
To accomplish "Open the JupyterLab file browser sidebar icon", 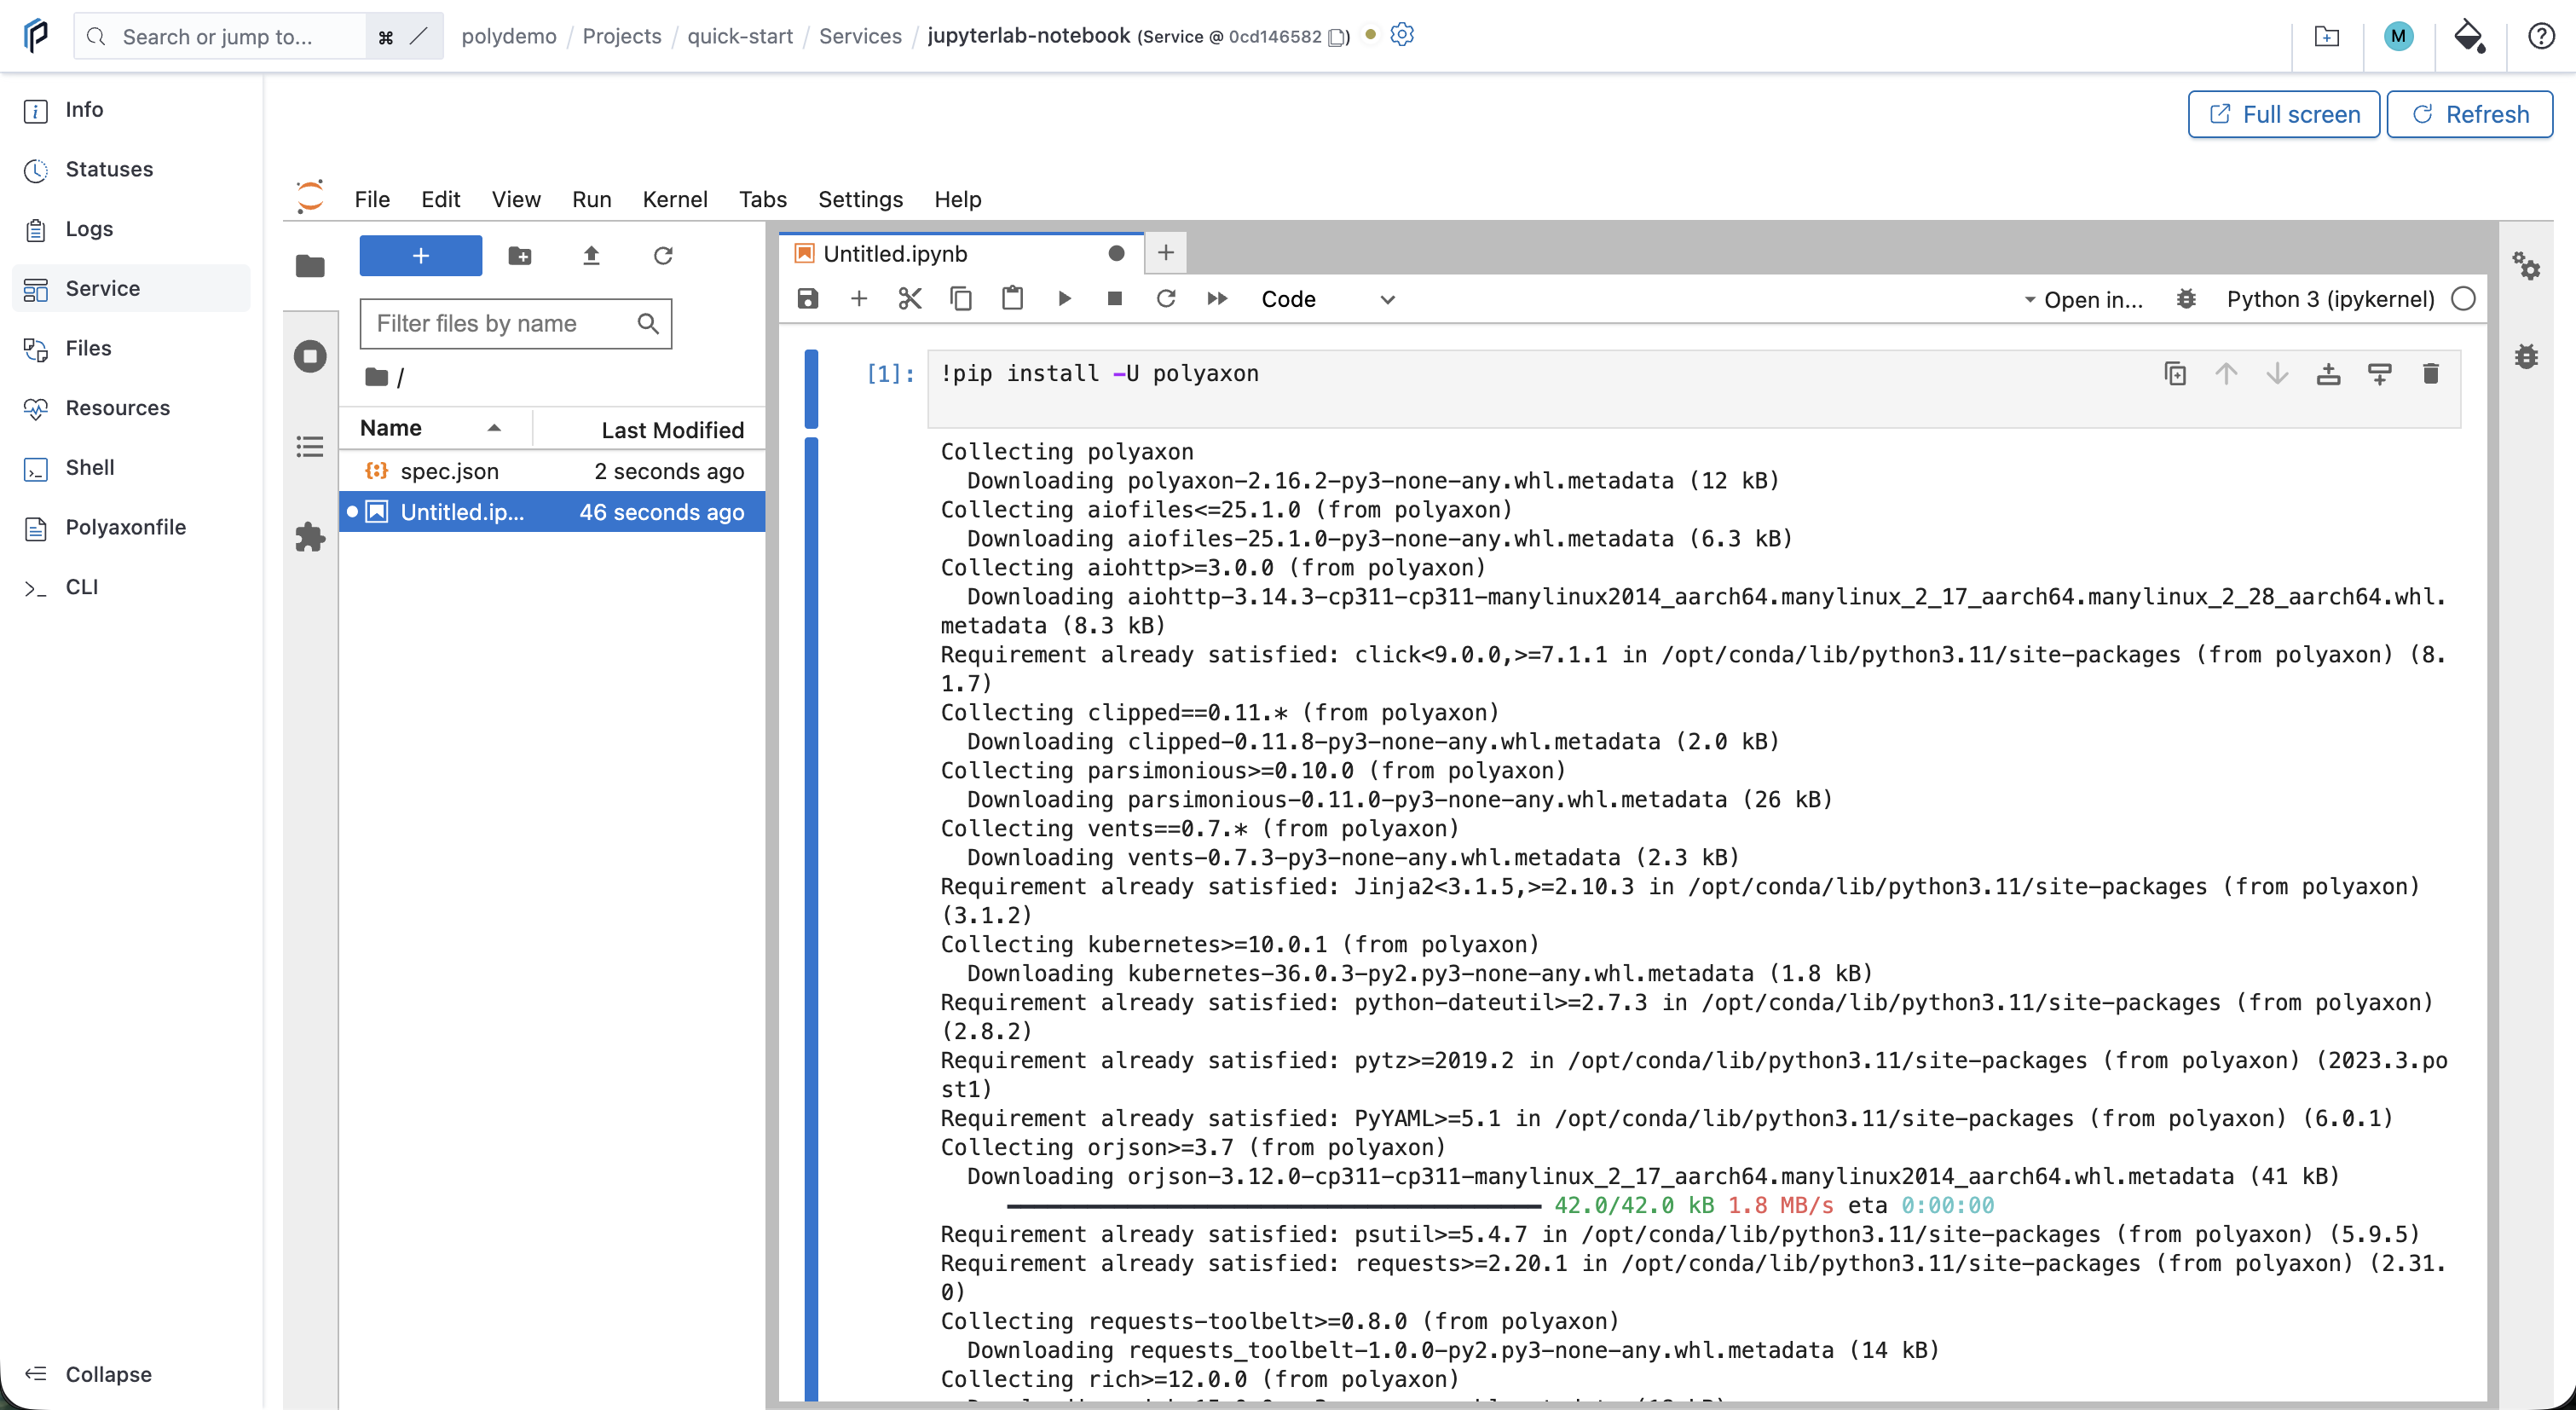I will 310,265.
